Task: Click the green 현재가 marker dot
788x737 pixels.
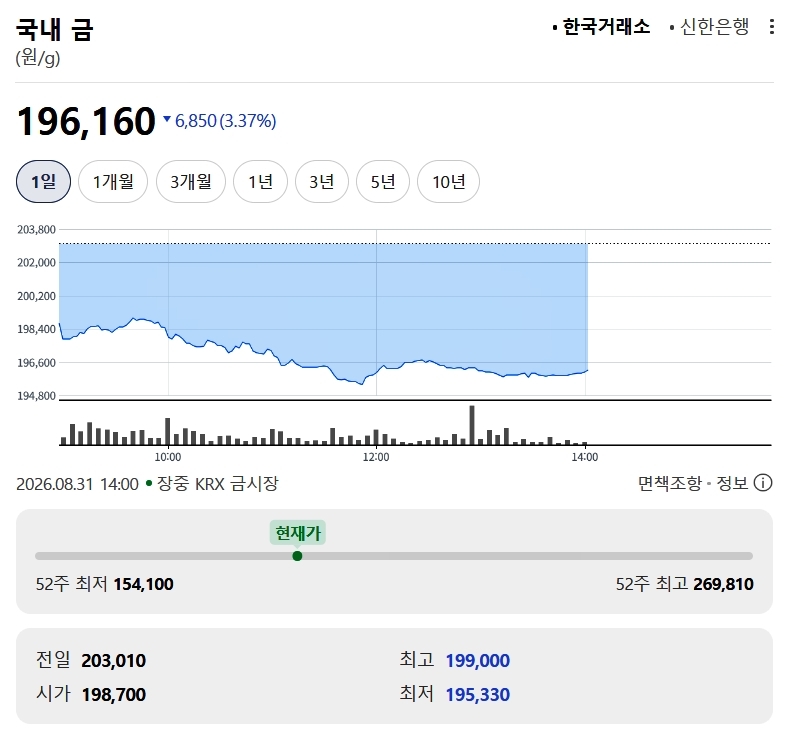Action: coord(297,556)
